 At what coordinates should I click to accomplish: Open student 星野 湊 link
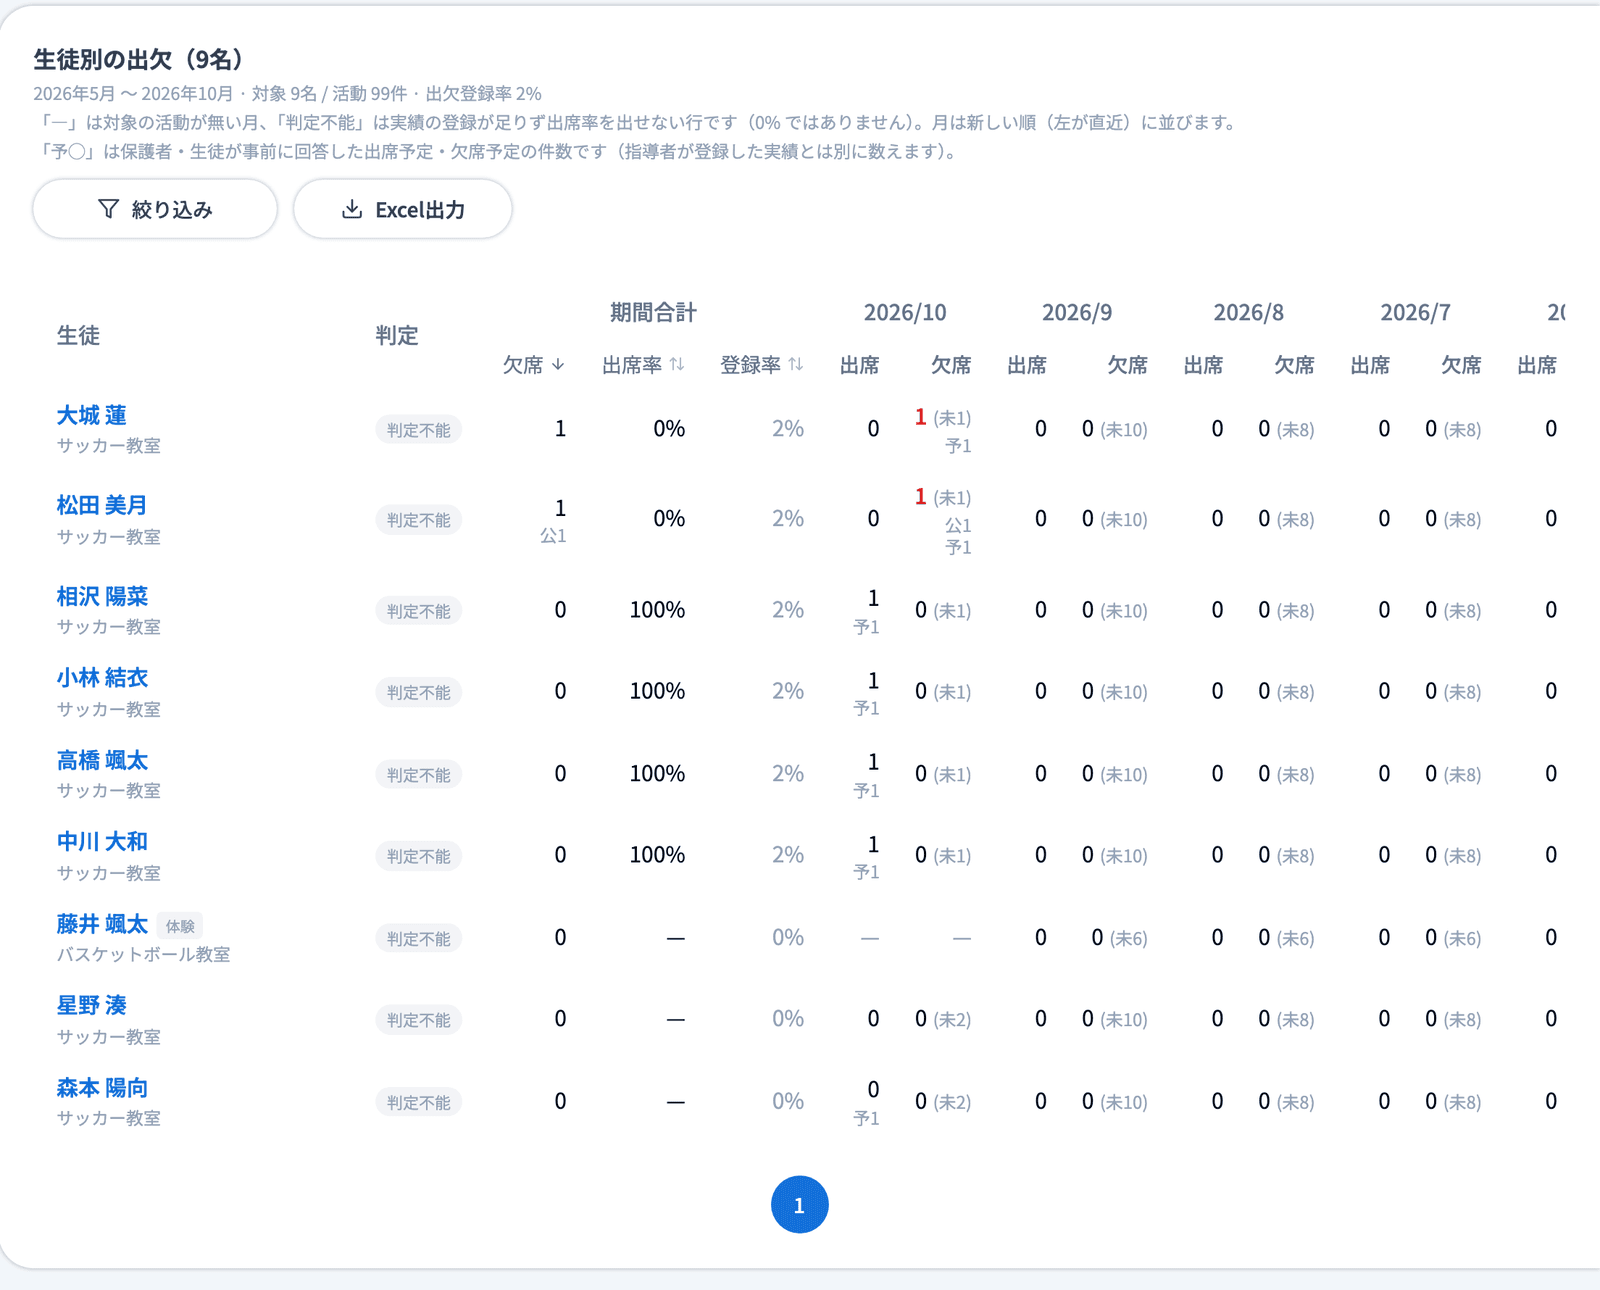[92, 1005]
